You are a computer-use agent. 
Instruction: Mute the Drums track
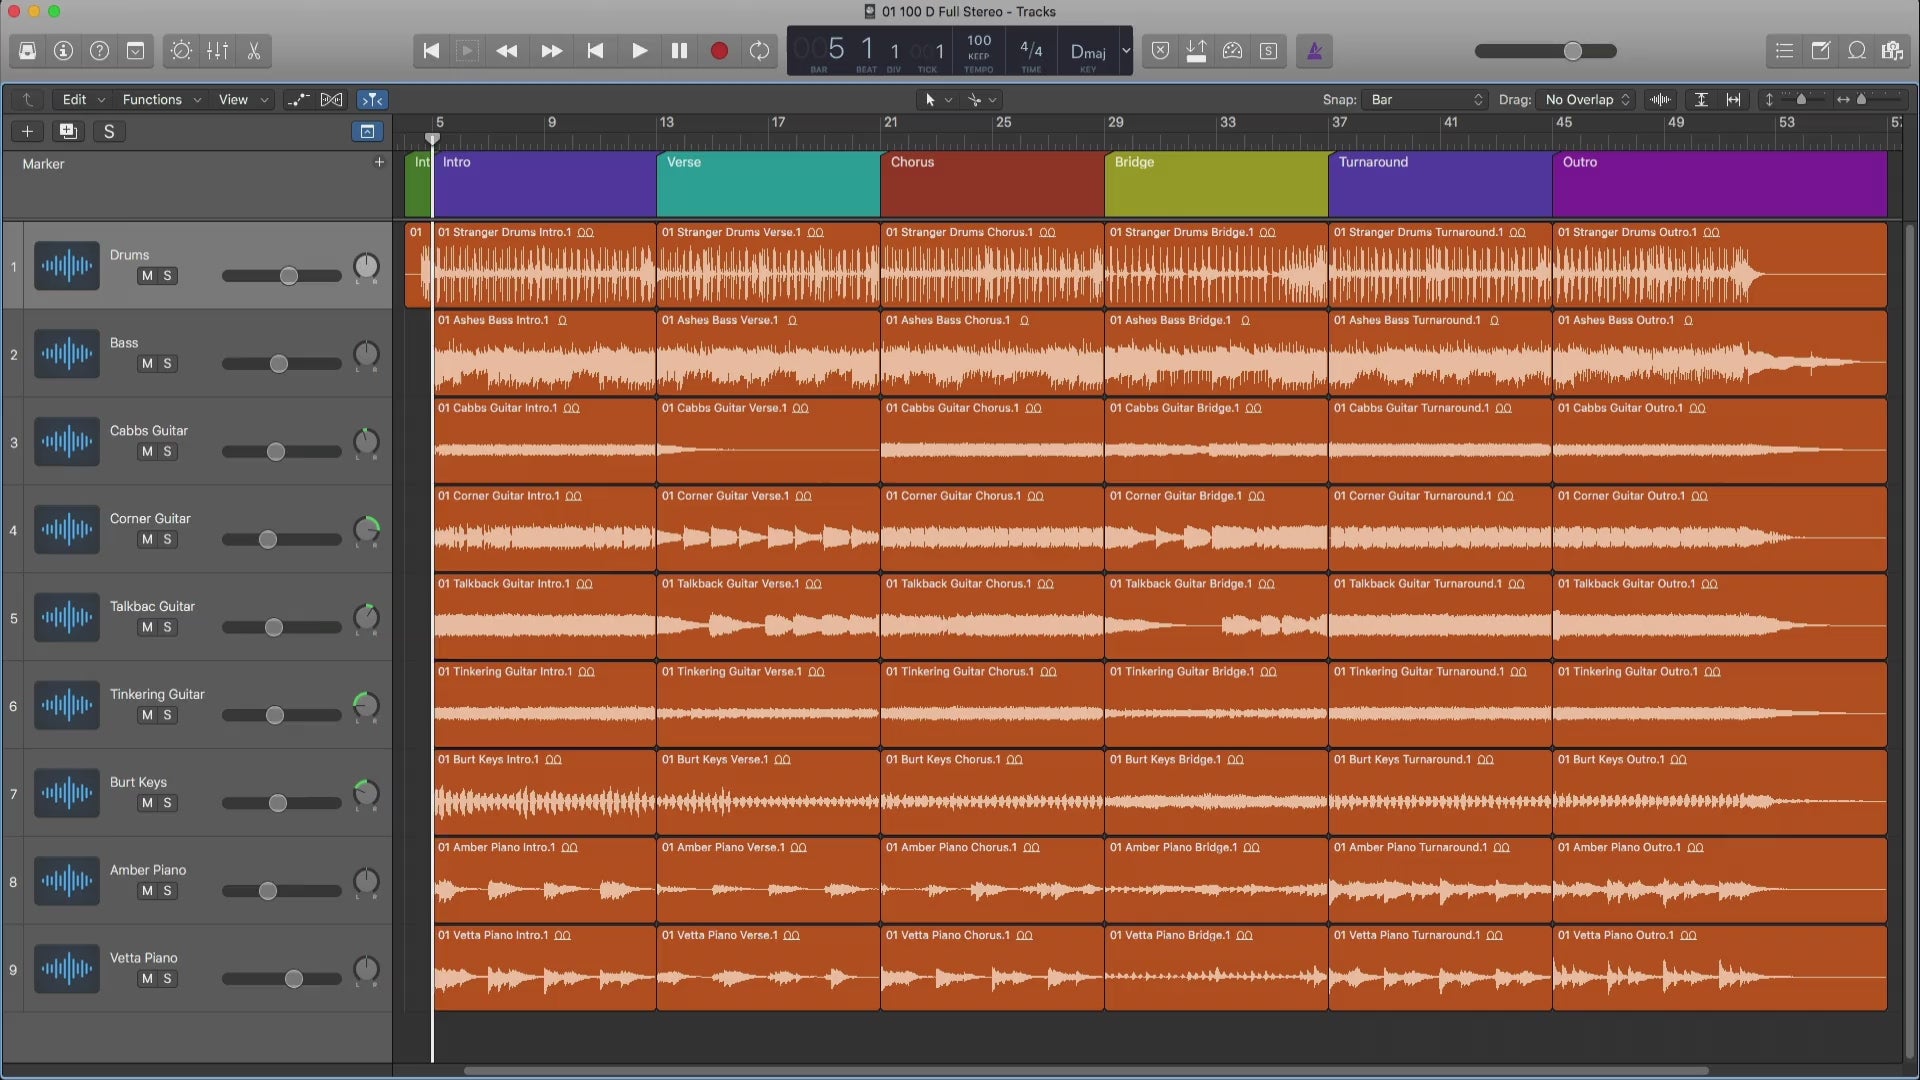coord(145,276)
